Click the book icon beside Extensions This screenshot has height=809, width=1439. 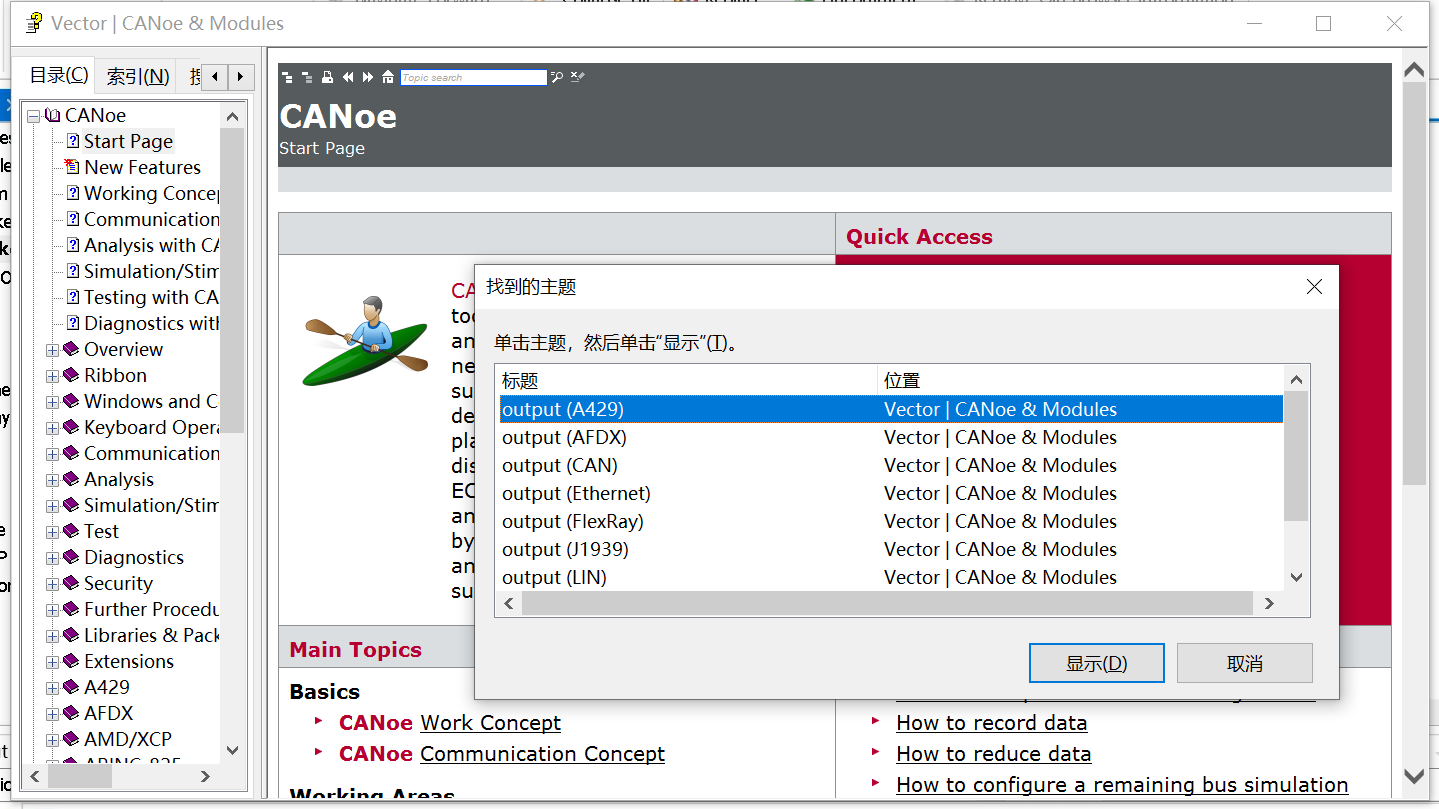(71, 661)
